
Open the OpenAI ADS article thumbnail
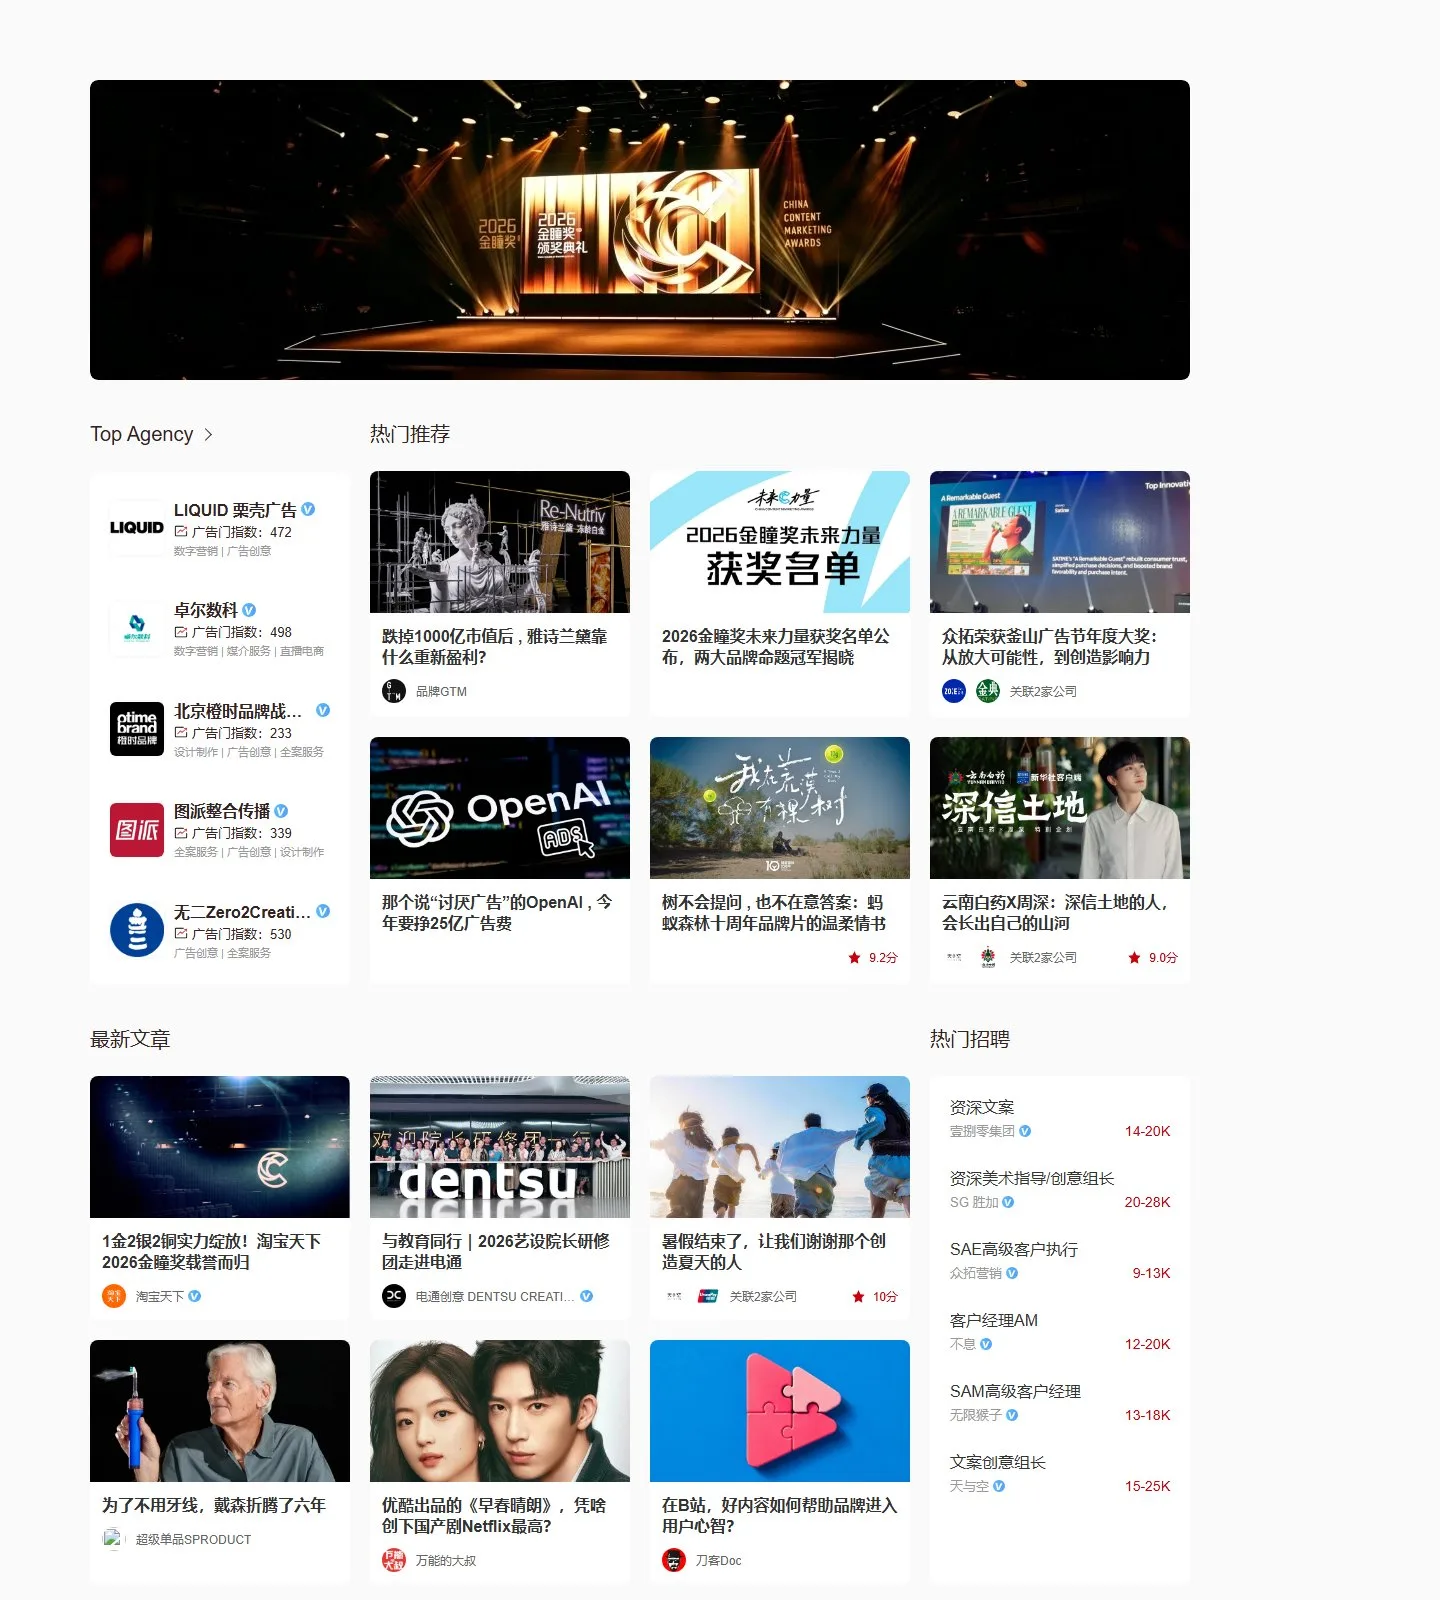(x=500, y=808)
